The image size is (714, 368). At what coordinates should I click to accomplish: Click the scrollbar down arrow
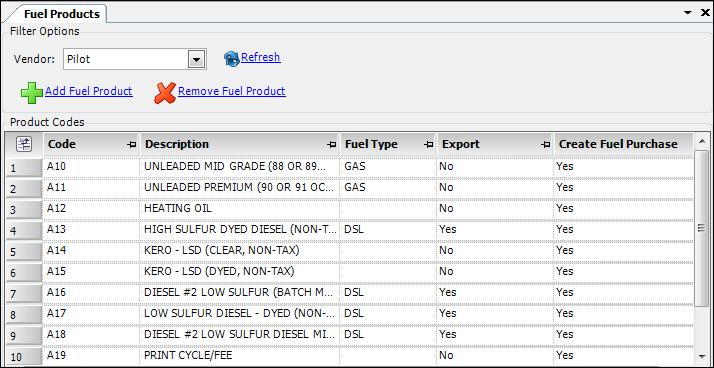pyautogui.click(x=702, y=356)
